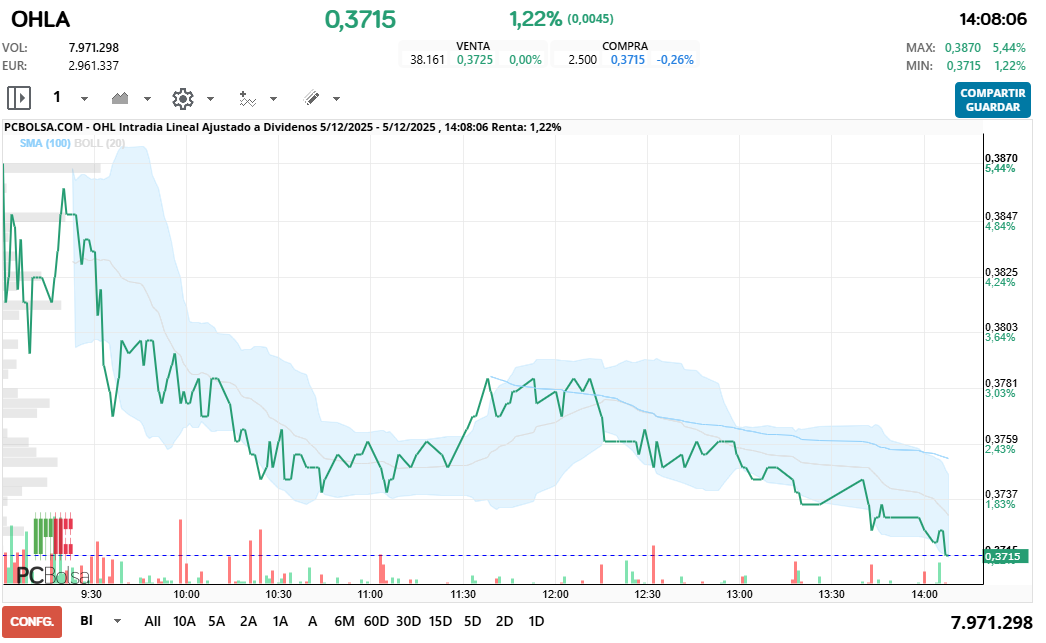Screen dimensions: 1046x643
Task: Select the 1D time range
Action: tap(536, 621)
